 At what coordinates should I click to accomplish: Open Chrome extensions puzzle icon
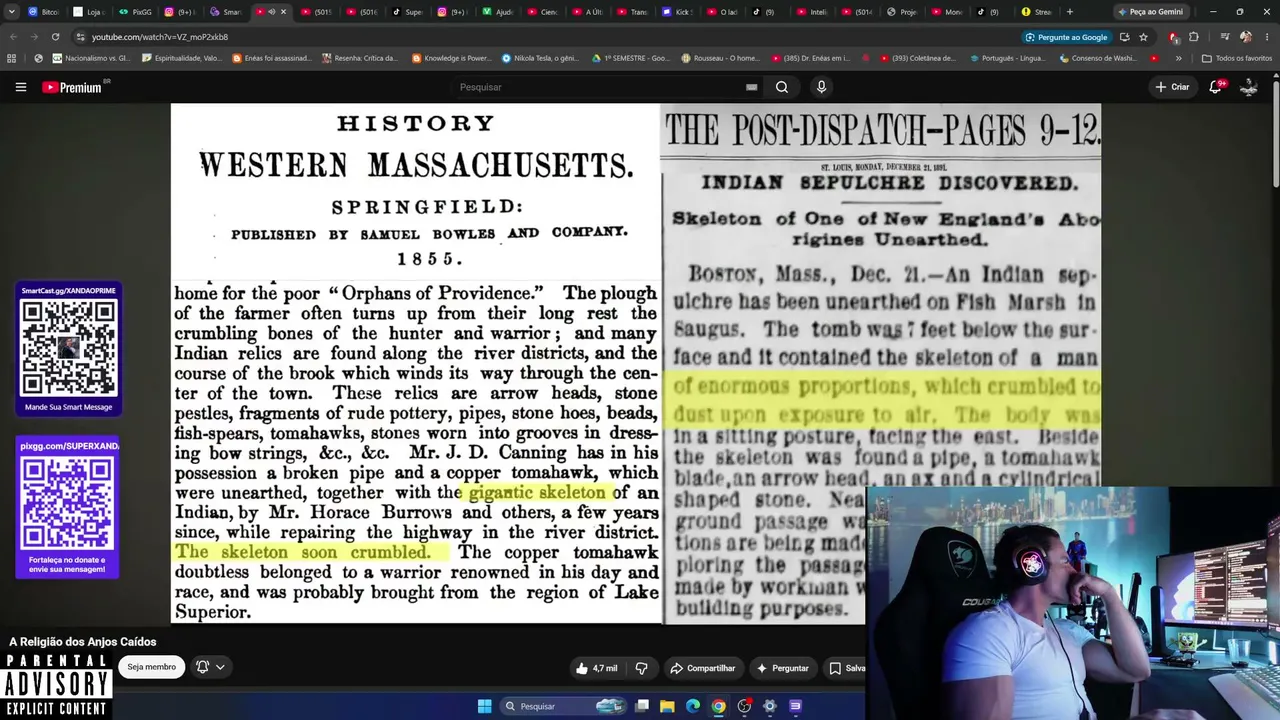click(x=1193, y=37)
